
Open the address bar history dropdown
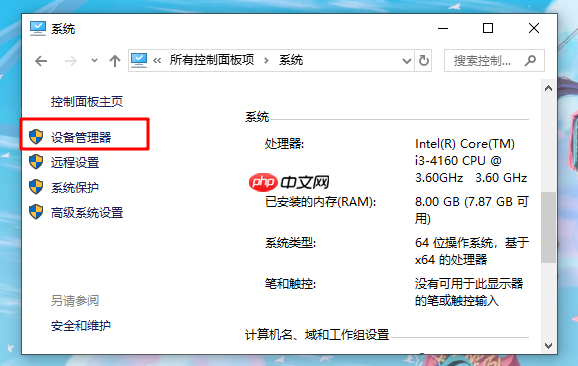tap(407, 61)
